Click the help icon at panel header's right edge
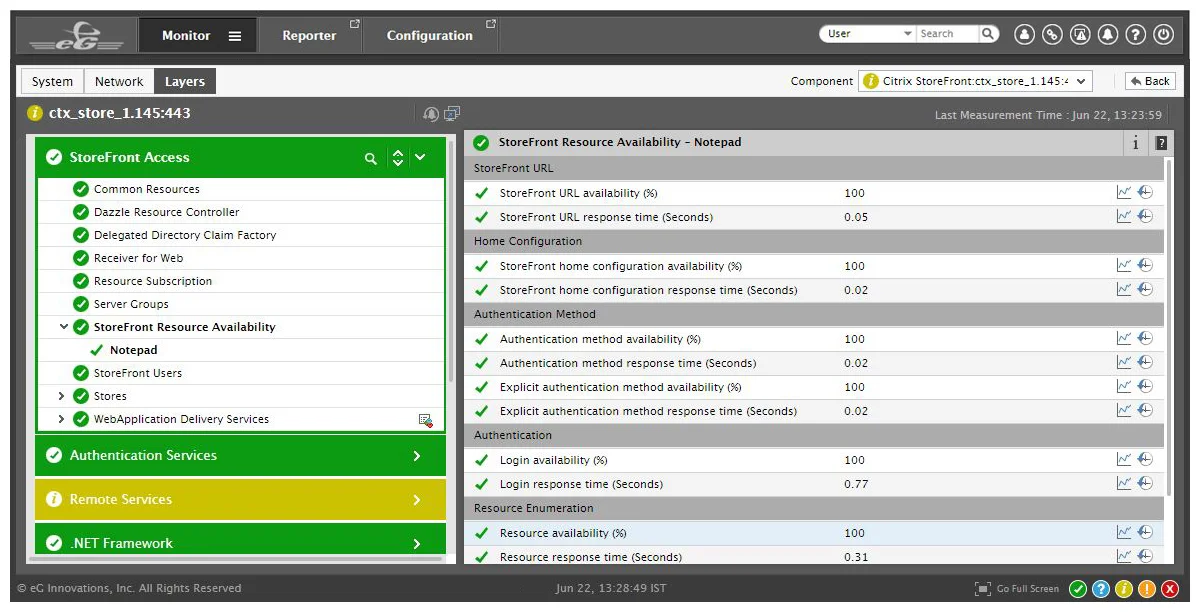Screen dimensions: 1200x612 [1160, 143]
